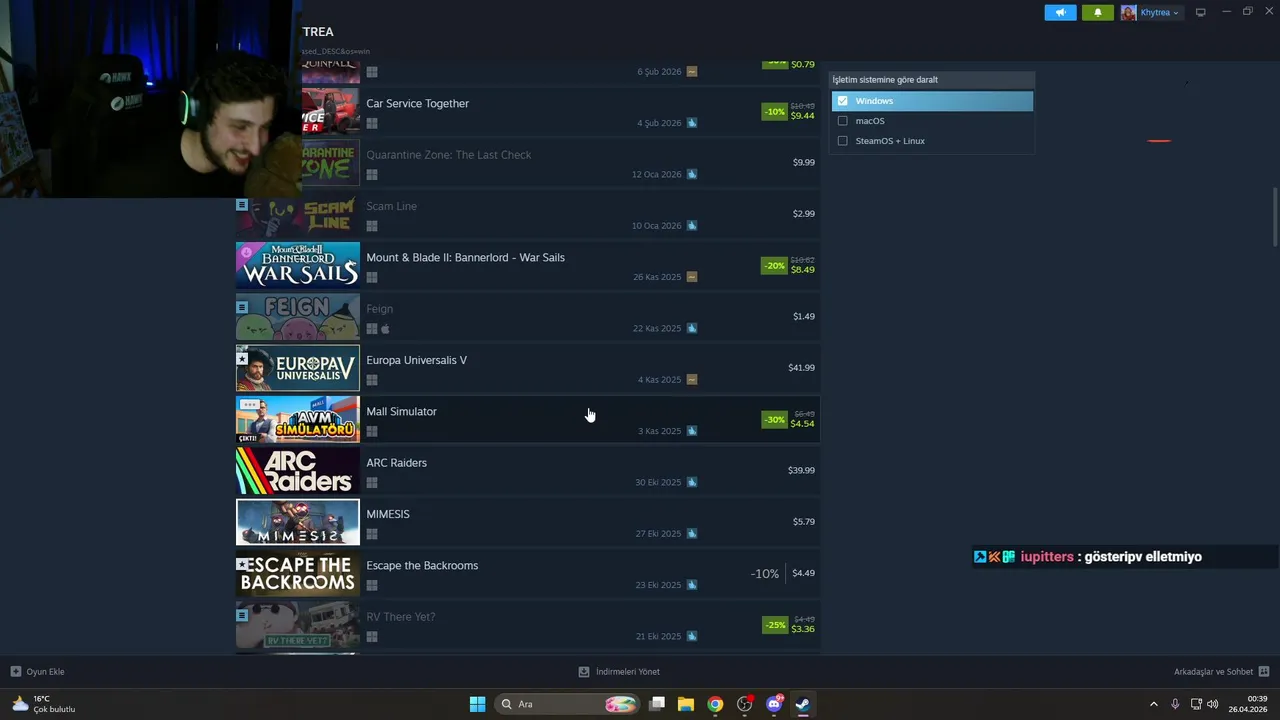
Task: Uncheck the Windows operating system filter
Action: click(x=843, y=101)
